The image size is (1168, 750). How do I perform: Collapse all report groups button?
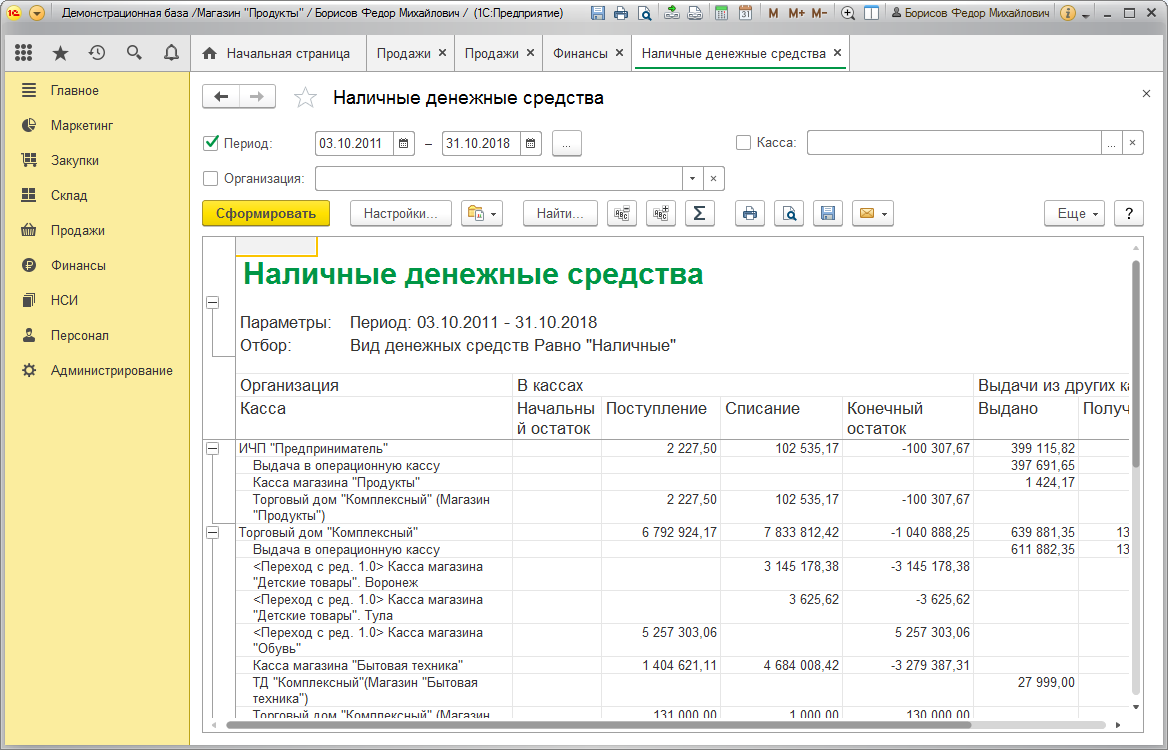[x=622, y=214]
